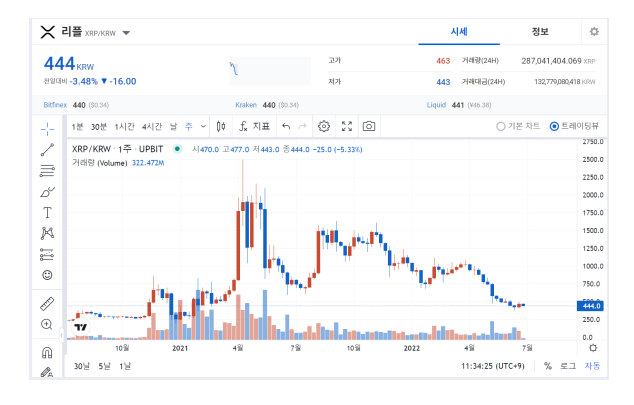
Task: Click the 444.0 current price label
Action: 590,306
